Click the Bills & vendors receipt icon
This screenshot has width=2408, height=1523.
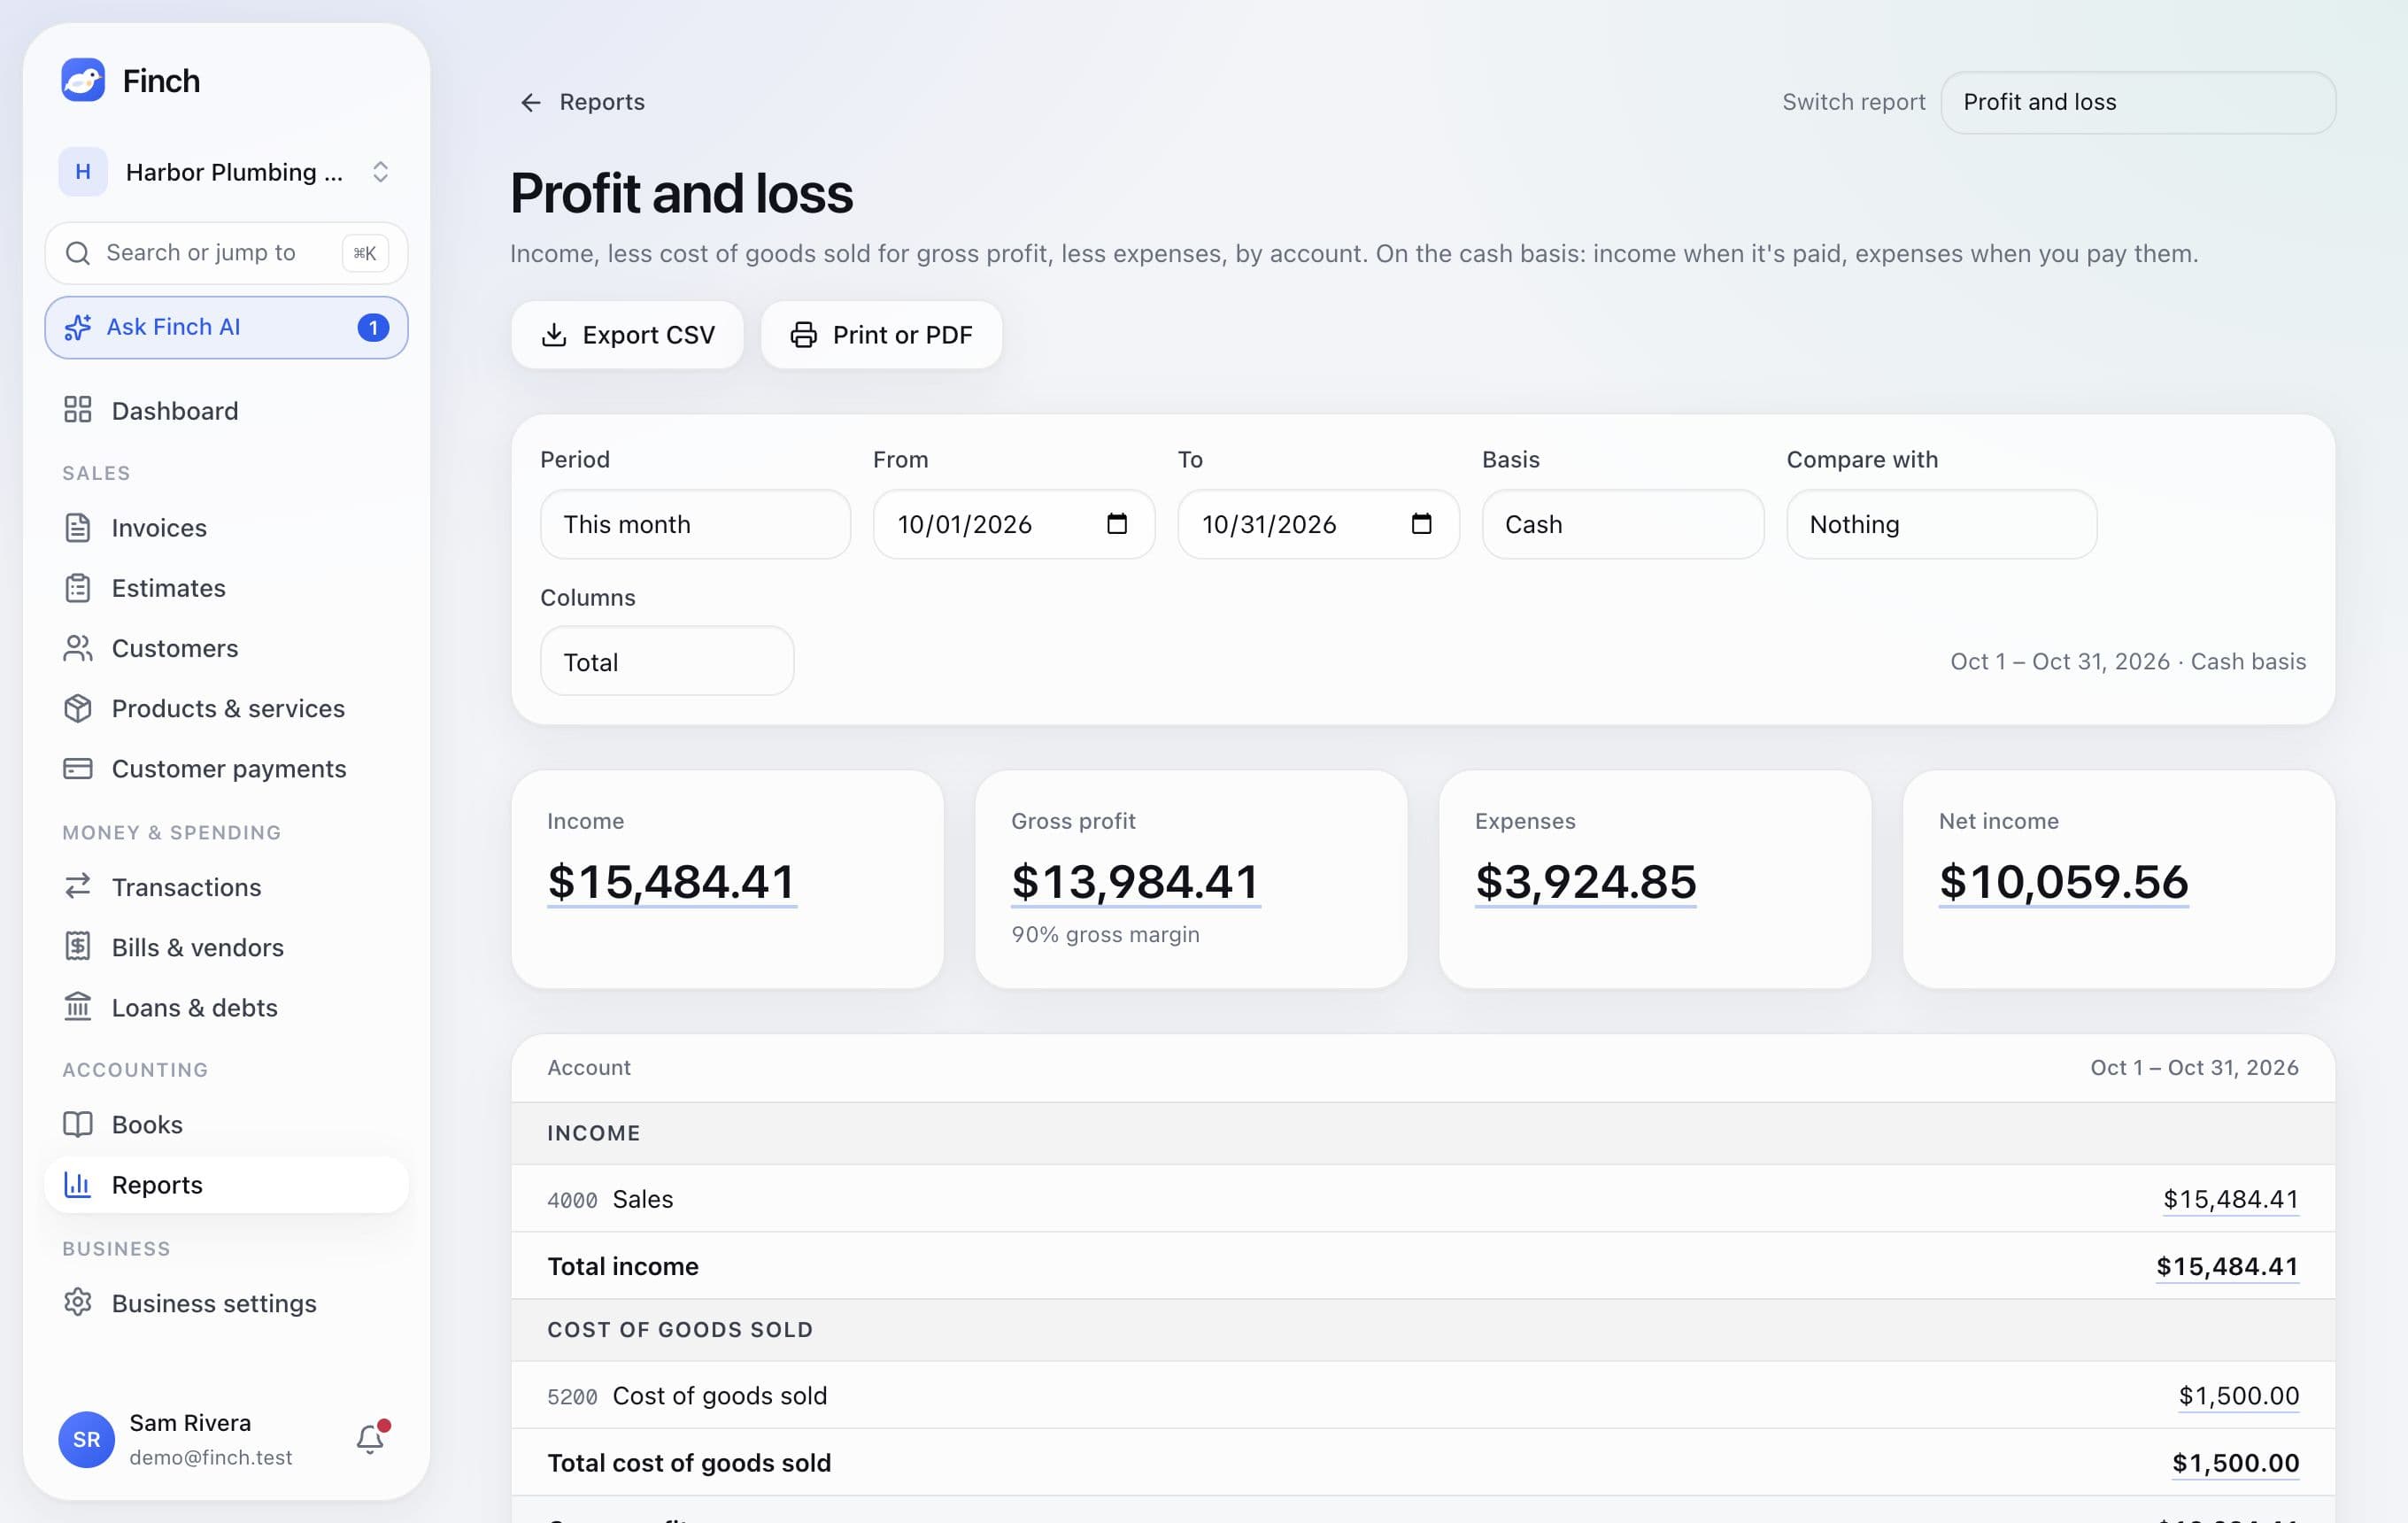tap(77, 946)
